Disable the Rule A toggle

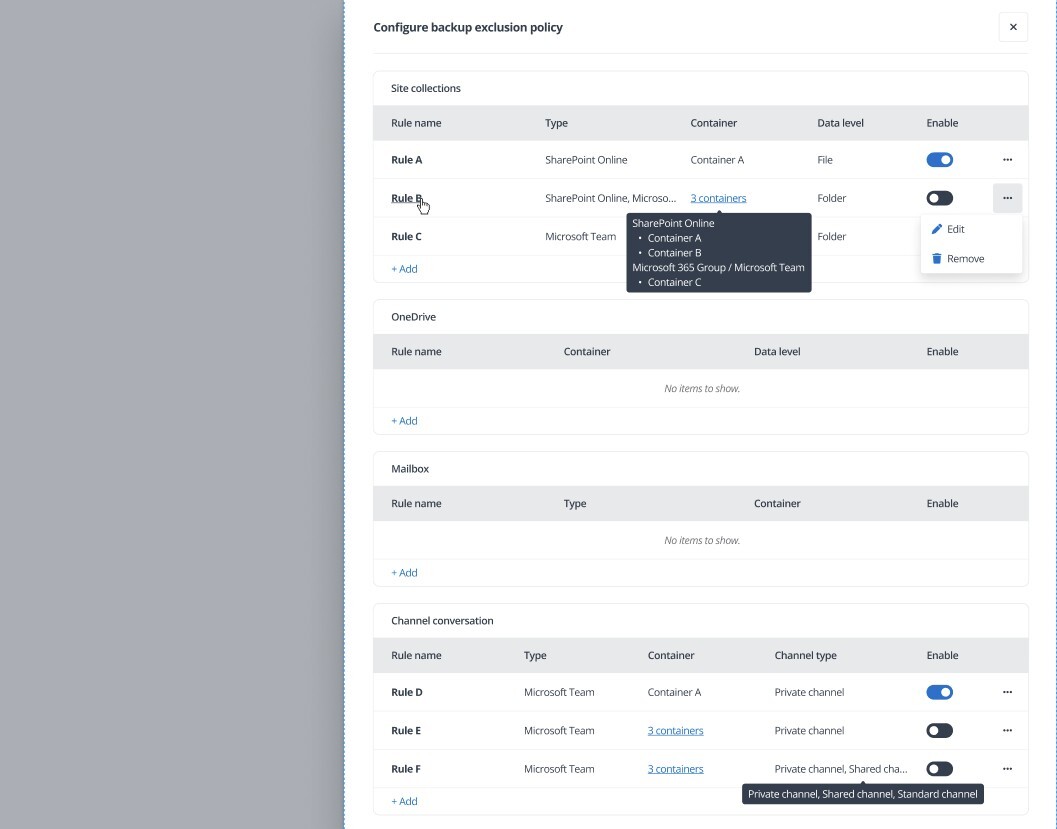click(939, 160)
